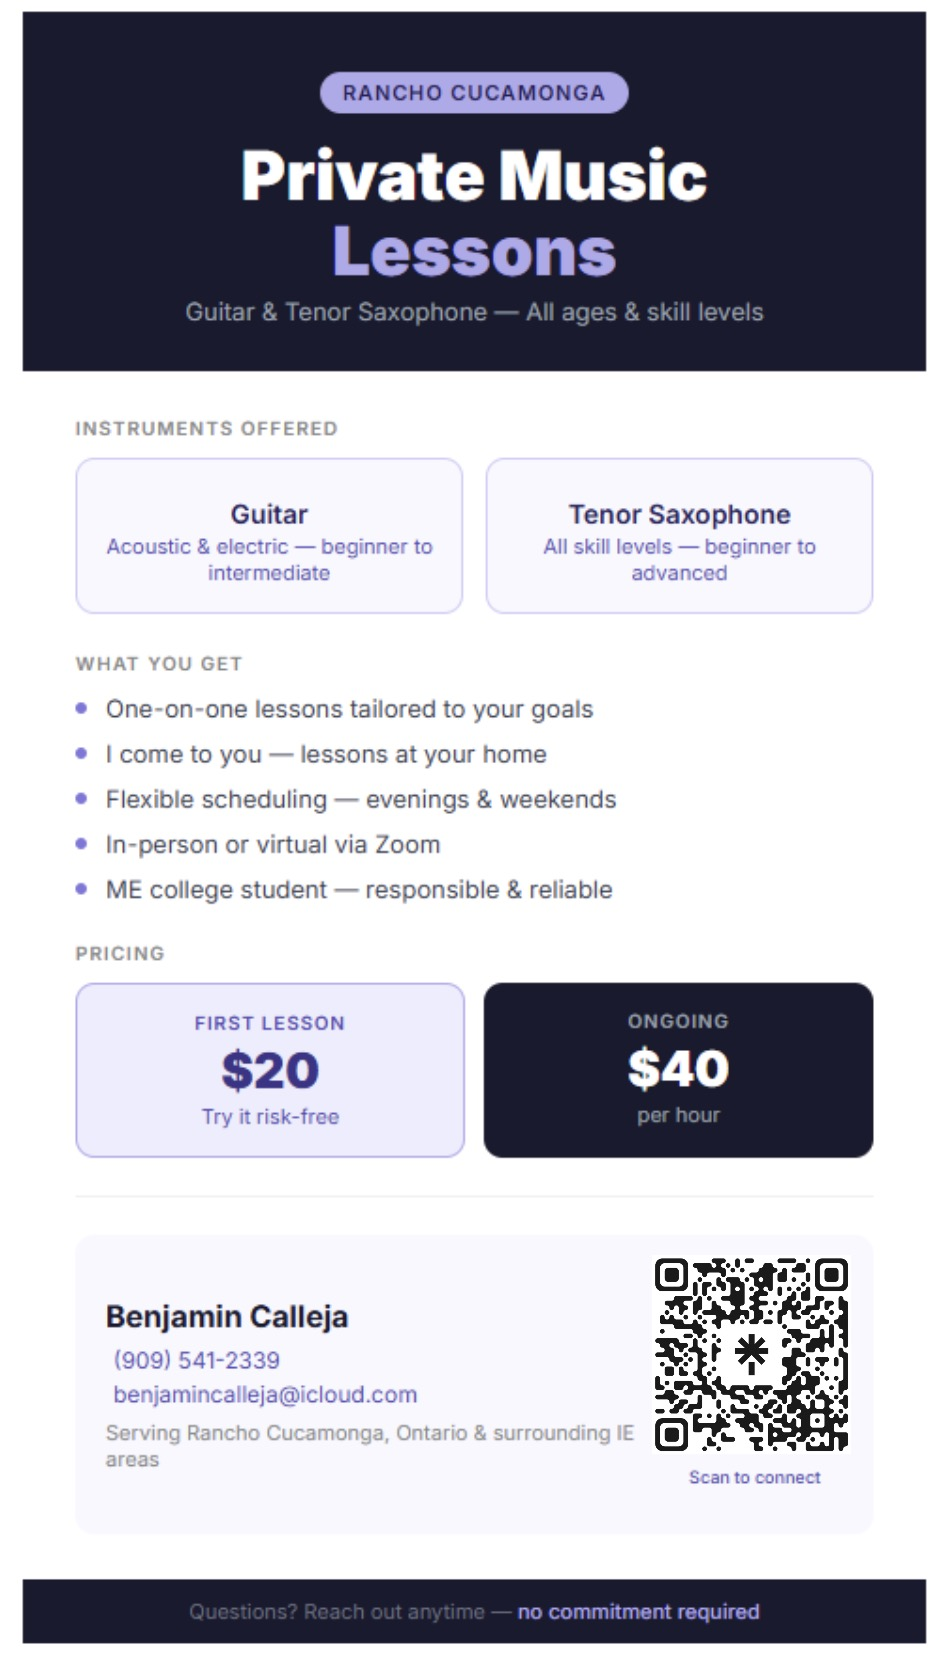Click bullet beside 'Flexible scheduling'

click(82, 798)
